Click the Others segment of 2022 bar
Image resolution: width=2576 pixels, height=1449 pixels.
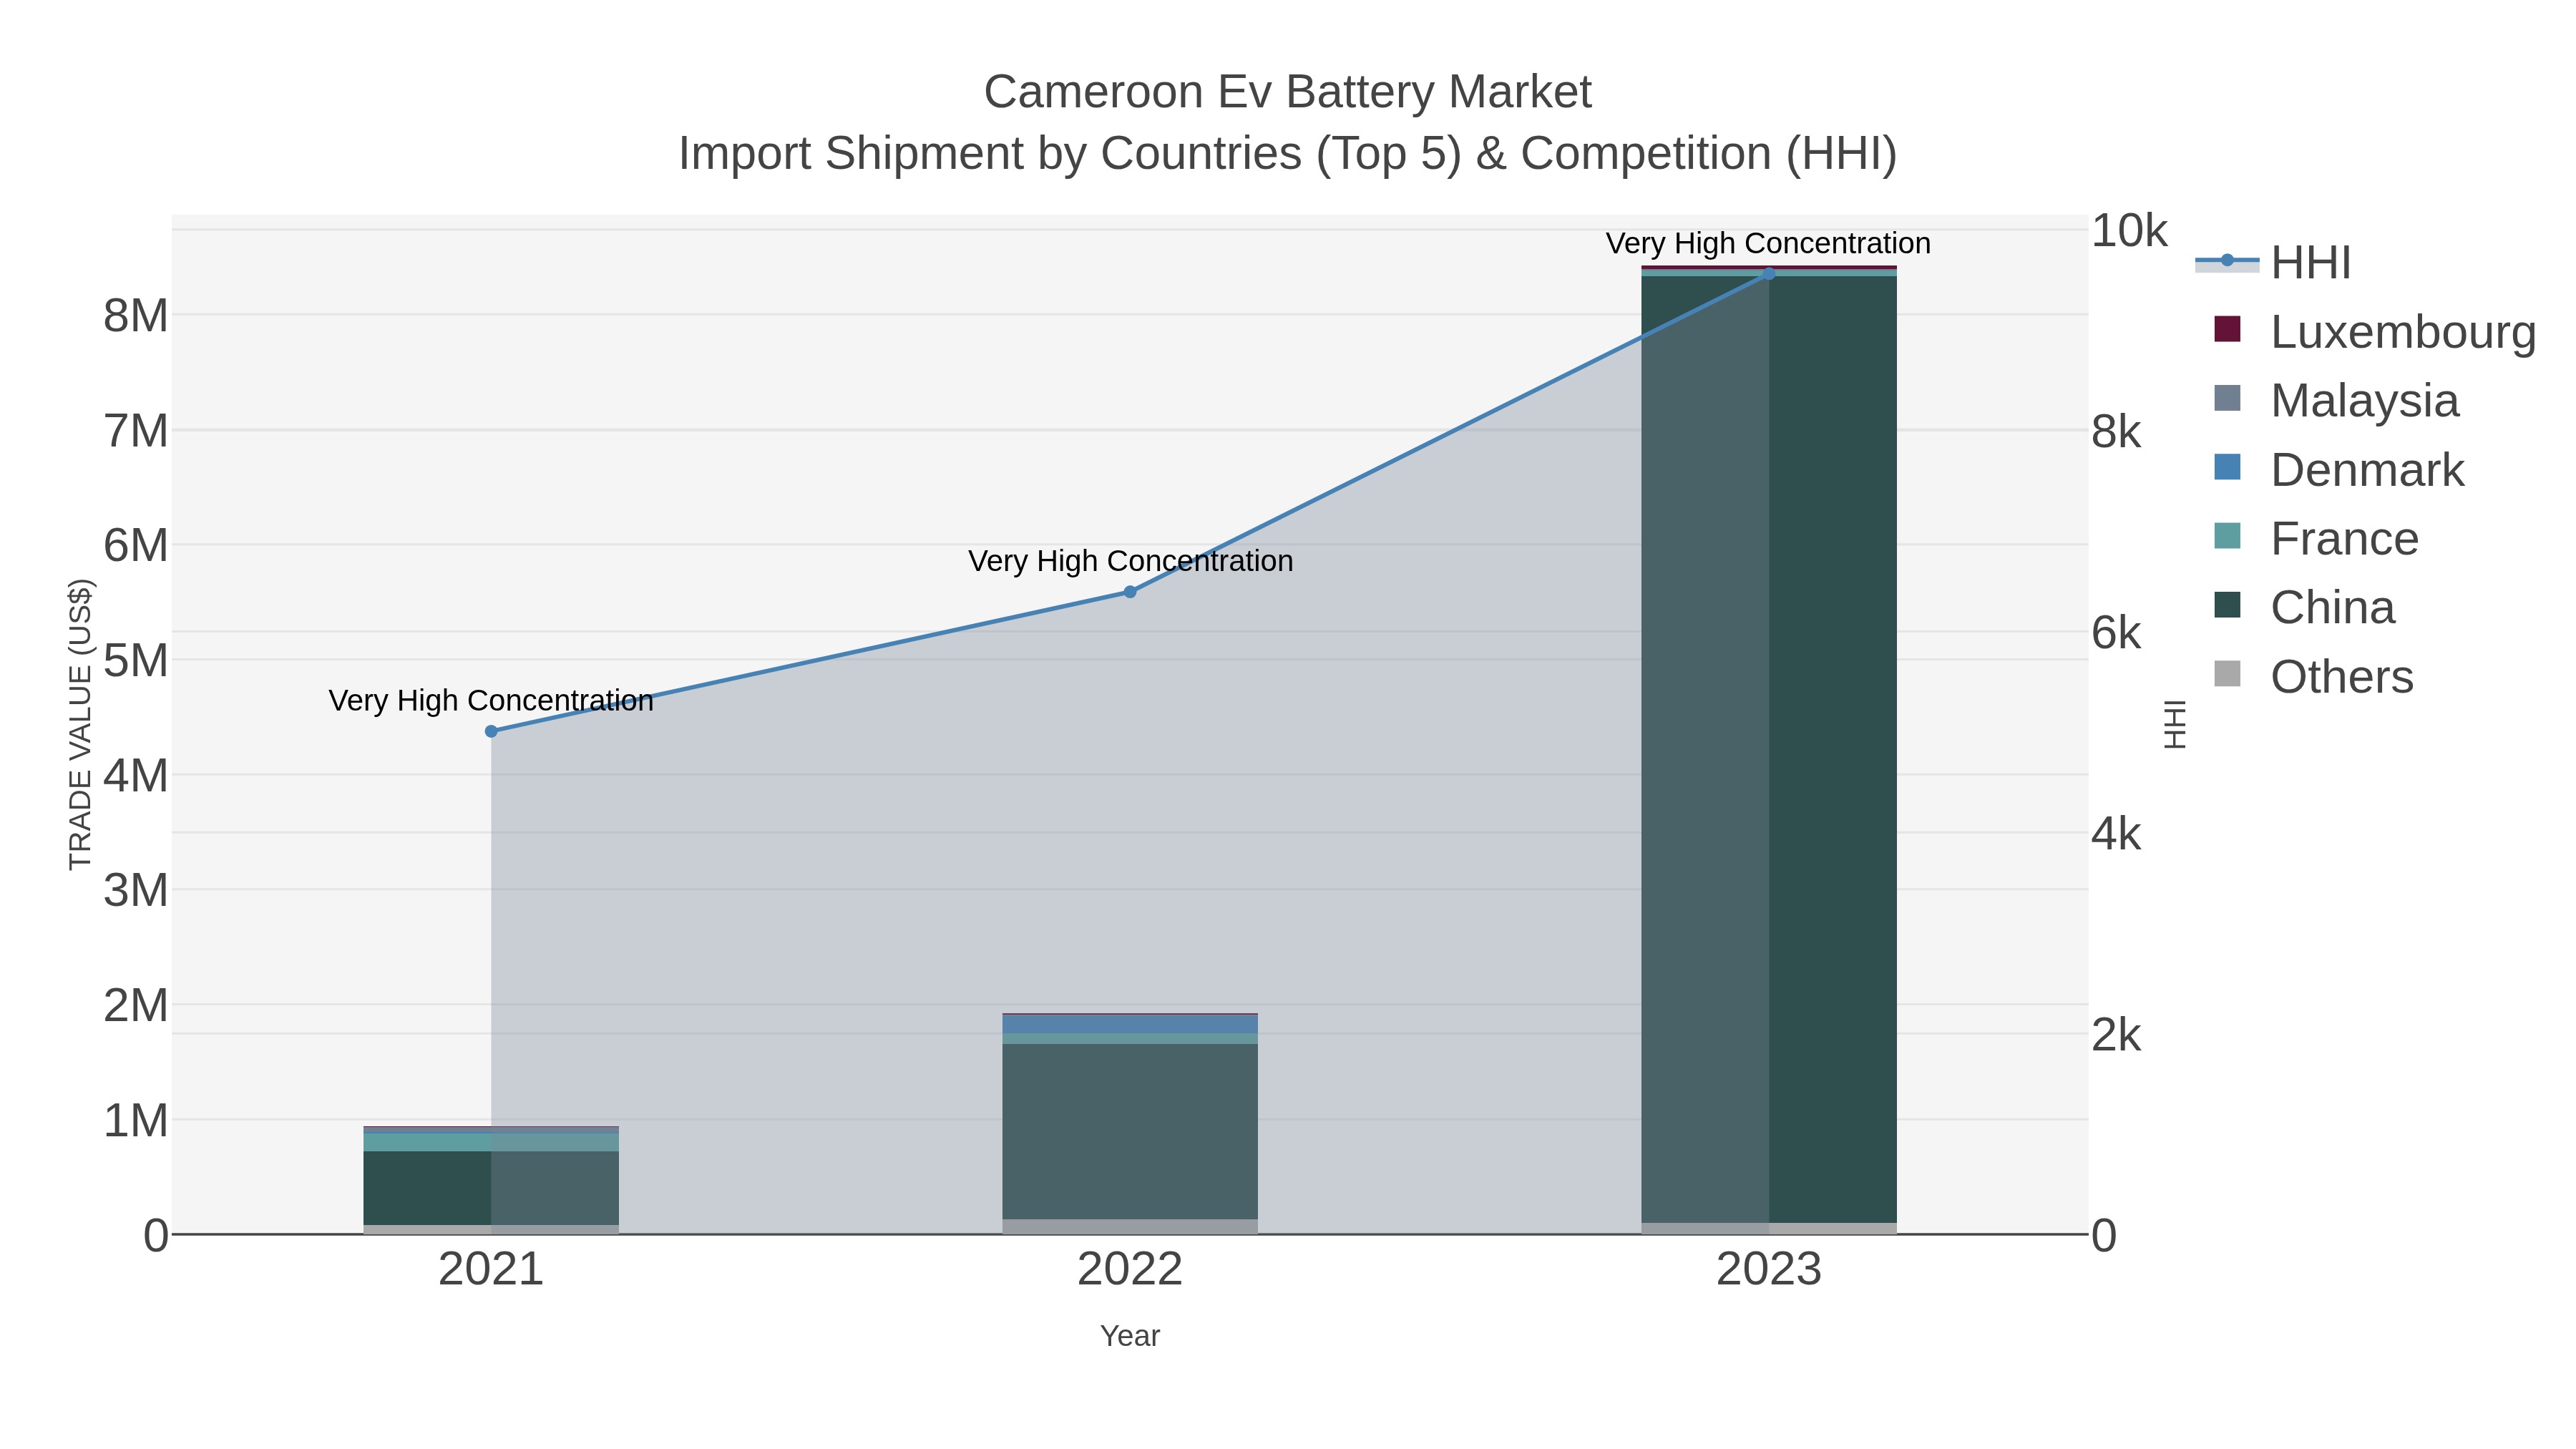click(1130, 1227)
